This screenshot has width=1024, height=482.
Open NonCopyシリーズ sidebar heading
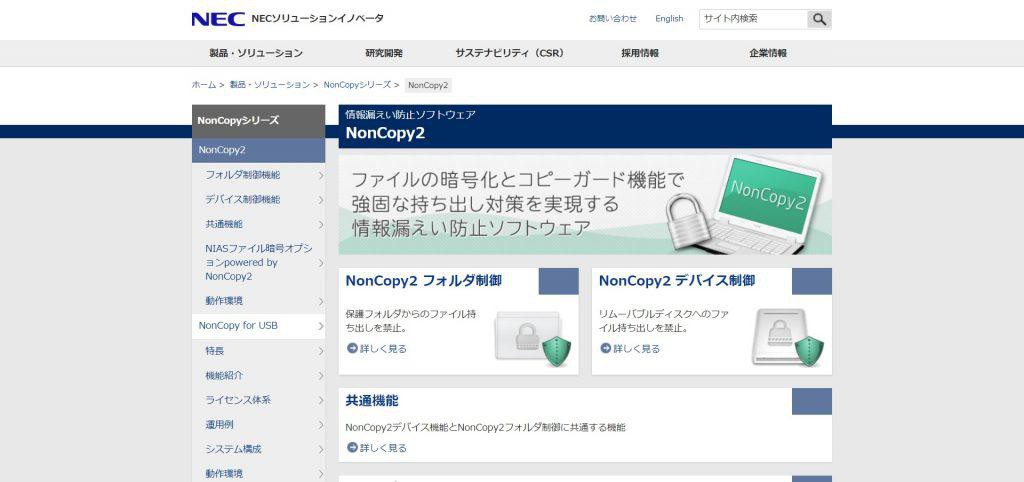click(x=259, y=121)
